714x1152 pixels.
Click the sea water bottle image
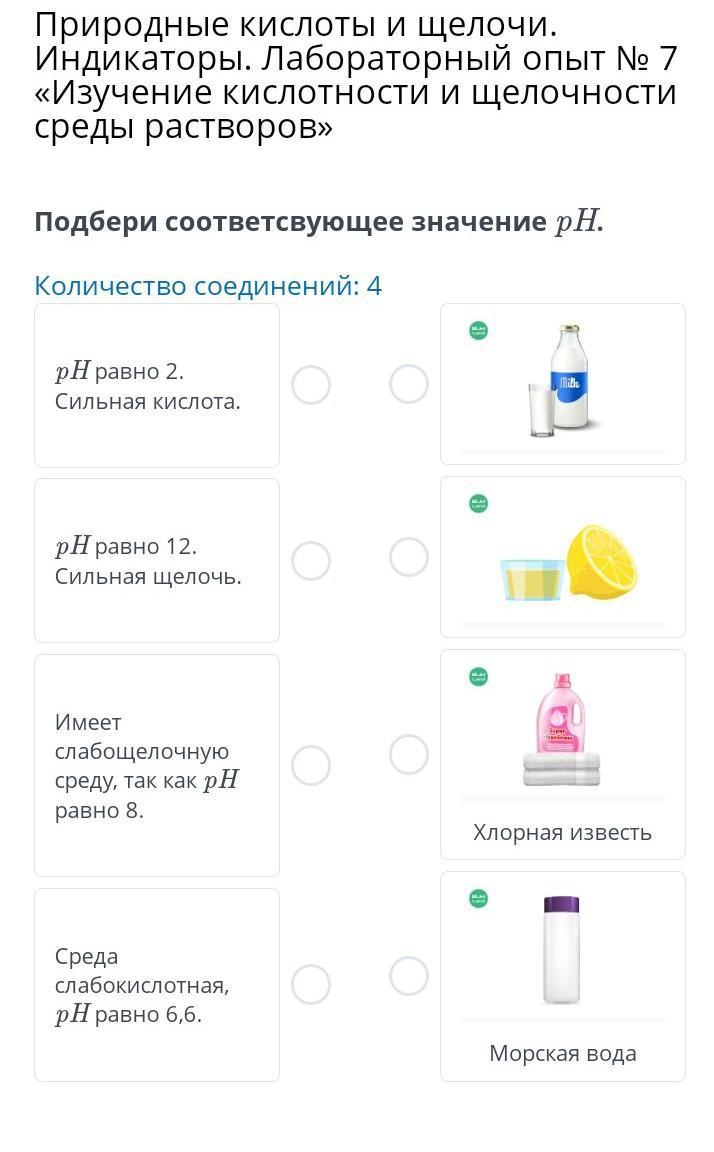point(561,948)
